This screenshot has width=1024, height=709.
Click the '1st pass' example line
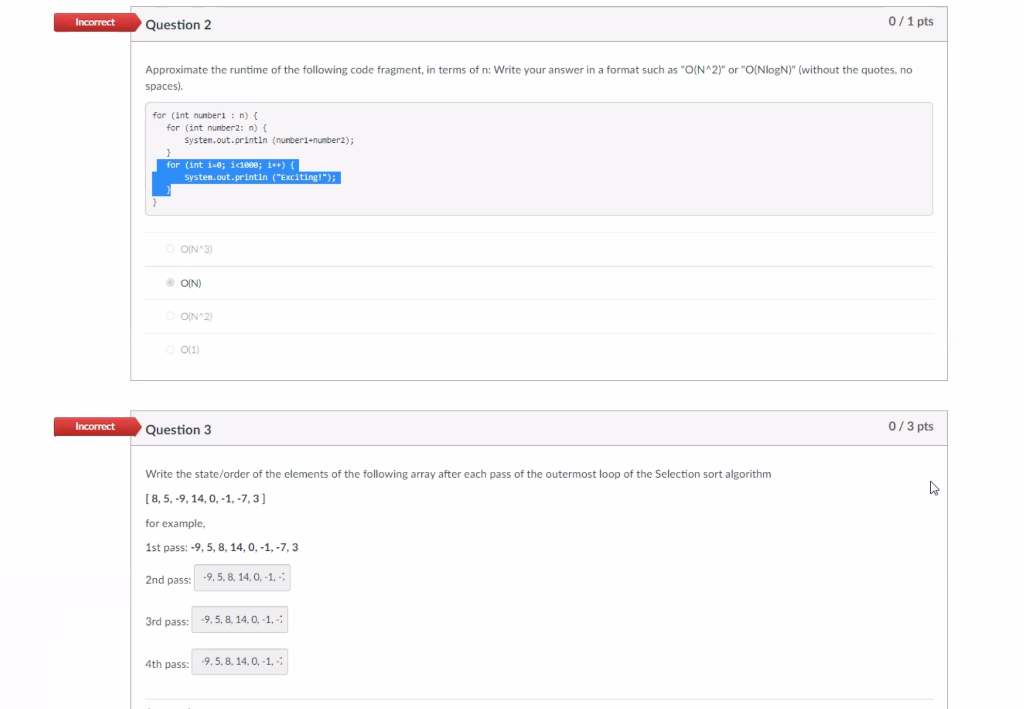(221, 548)
